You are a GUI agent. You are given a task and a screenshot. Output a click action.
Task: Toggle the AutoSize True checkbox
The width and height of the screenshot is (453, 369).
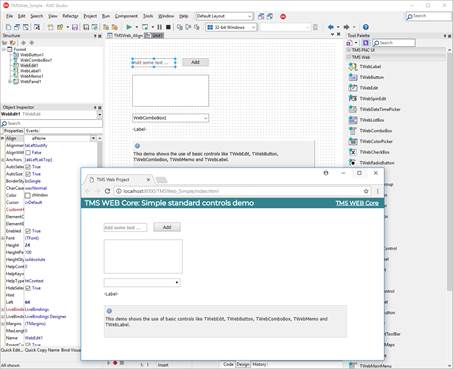[28, 174]
